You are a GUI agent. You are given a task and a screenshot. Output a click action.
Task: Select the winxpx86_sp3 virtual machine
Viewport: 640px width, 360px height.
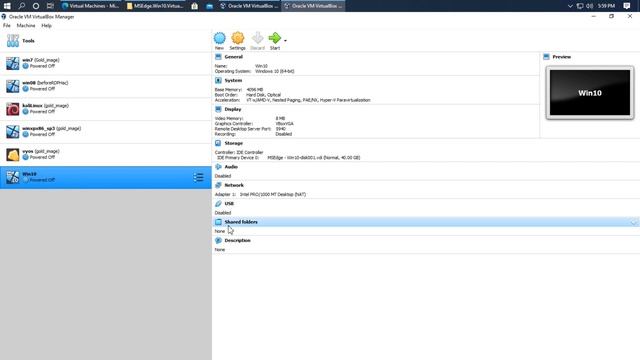[106, 132]
